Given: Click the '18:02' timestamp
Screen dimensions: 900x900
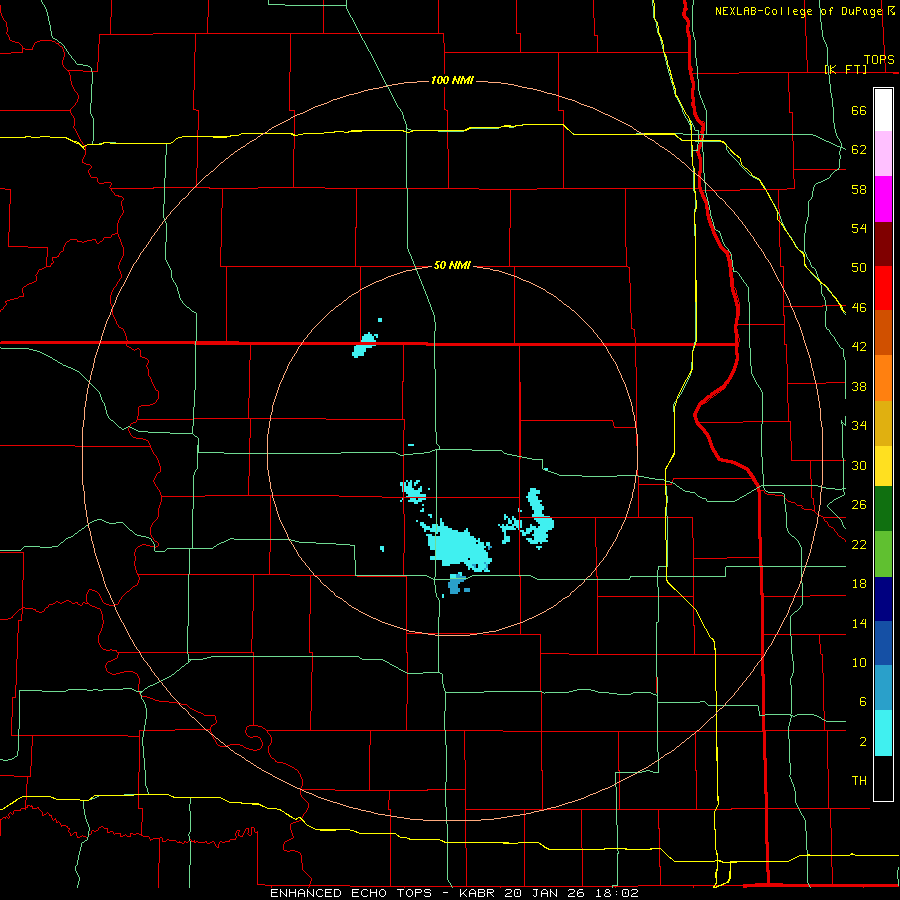Looking at the screenshot, I should (616, 893).
